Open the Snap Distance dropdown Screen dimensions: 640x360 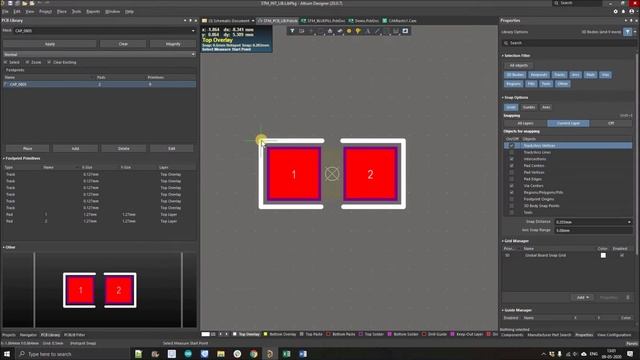(x=629, y=222)
